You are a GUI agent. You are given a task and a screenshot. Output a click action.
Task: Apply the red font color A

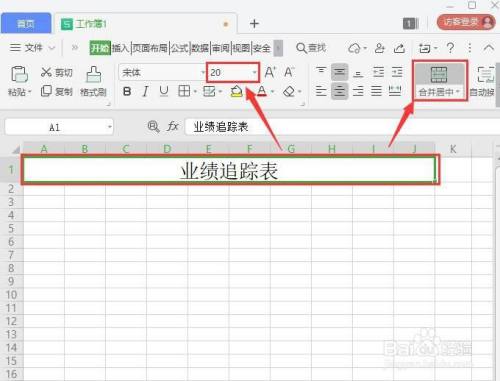(x=262, y=91)
